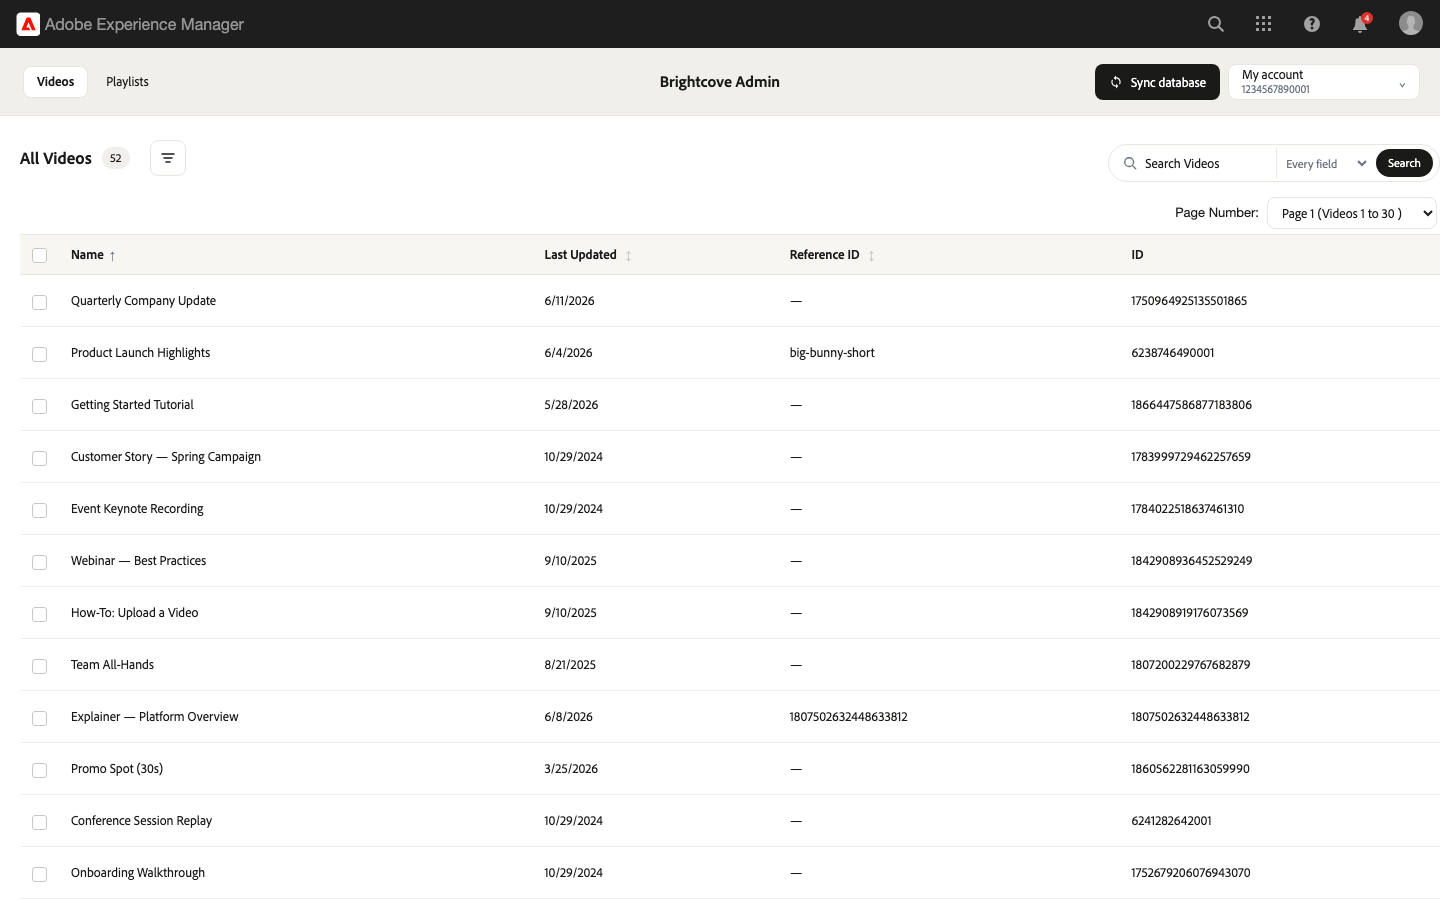
Task: Click the Team All-Hands name
Action: 112,665
